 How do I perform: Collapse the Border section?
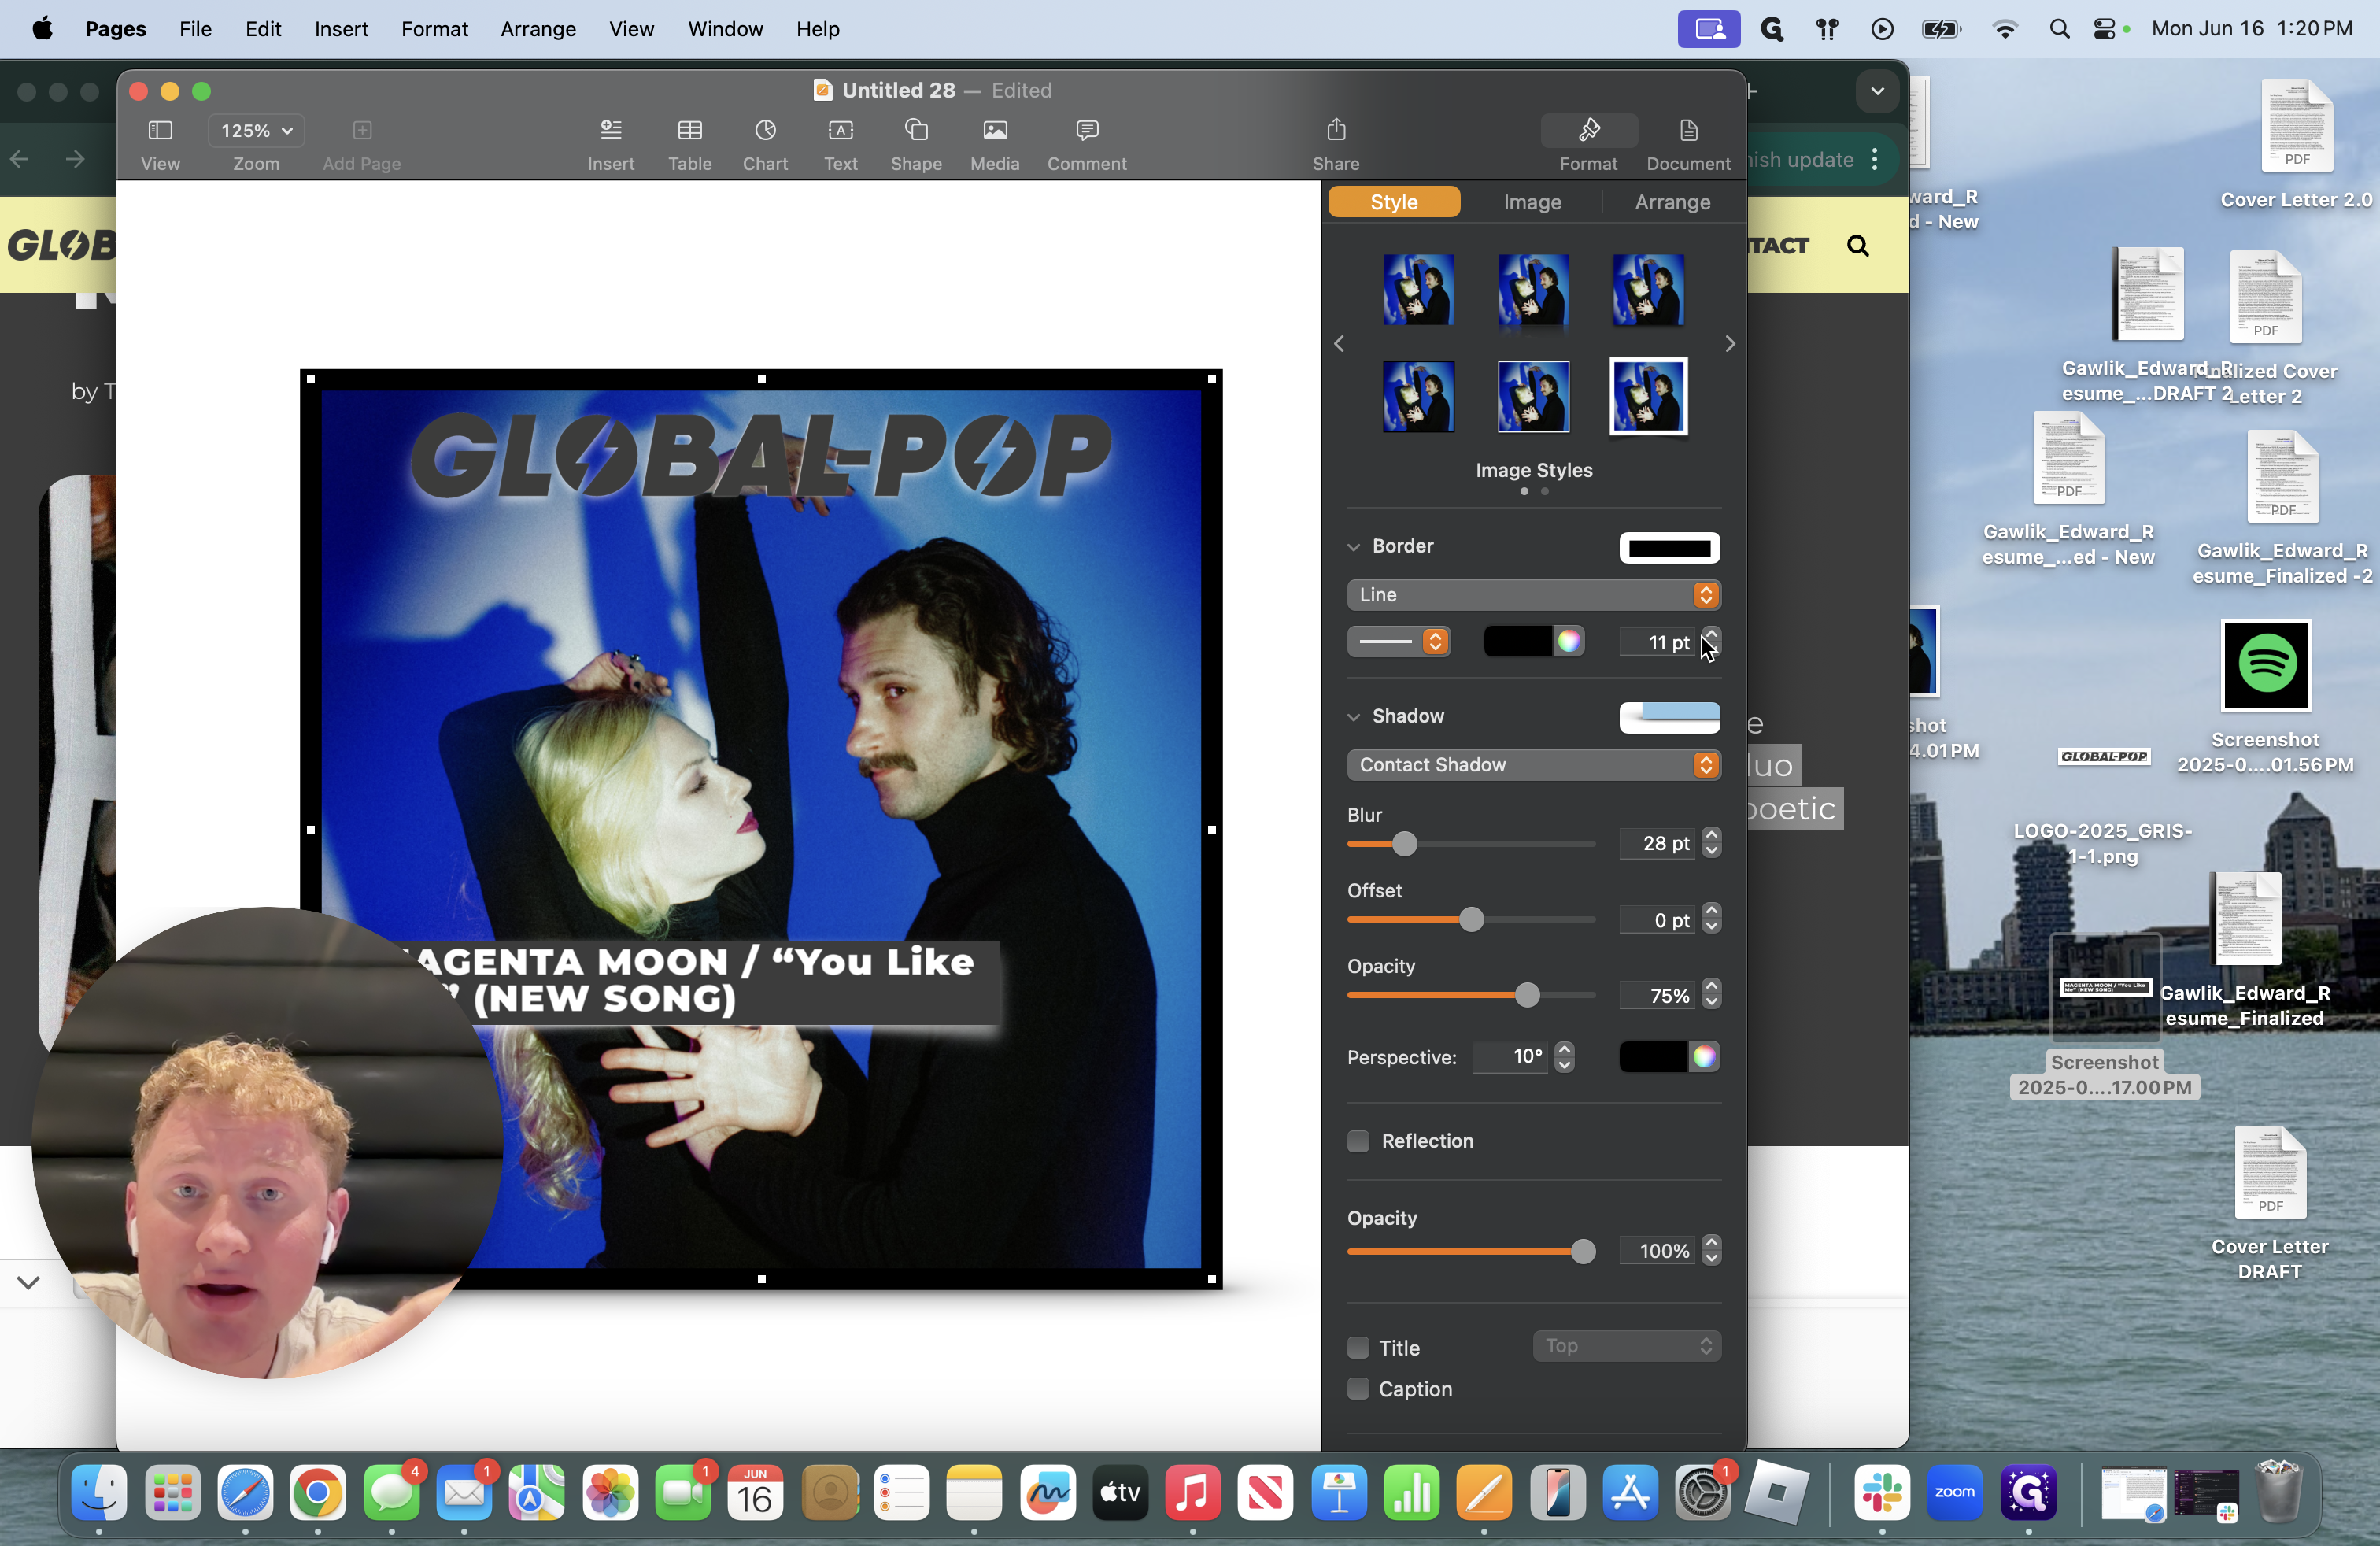pos(1354,547)
